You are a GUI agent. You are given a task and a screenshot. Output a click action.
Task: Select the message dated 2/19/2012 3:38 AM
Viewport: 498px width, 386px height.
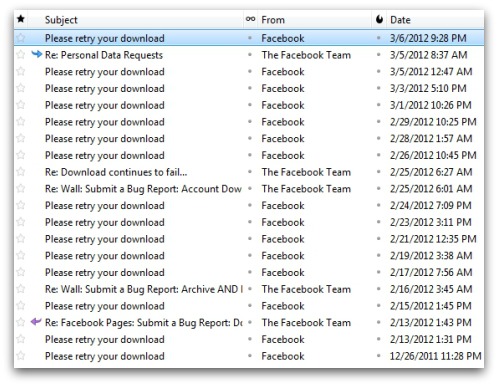(x=249, y=256)
